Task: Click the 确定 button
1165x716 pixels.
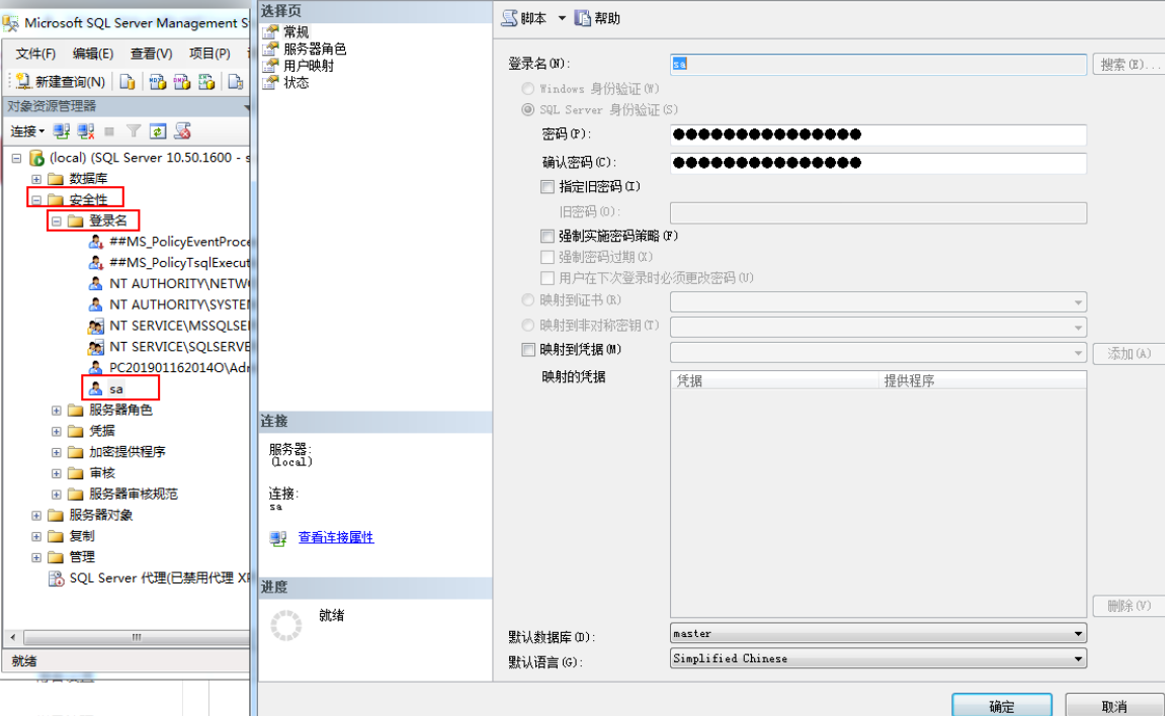Action: (1002, 706)
